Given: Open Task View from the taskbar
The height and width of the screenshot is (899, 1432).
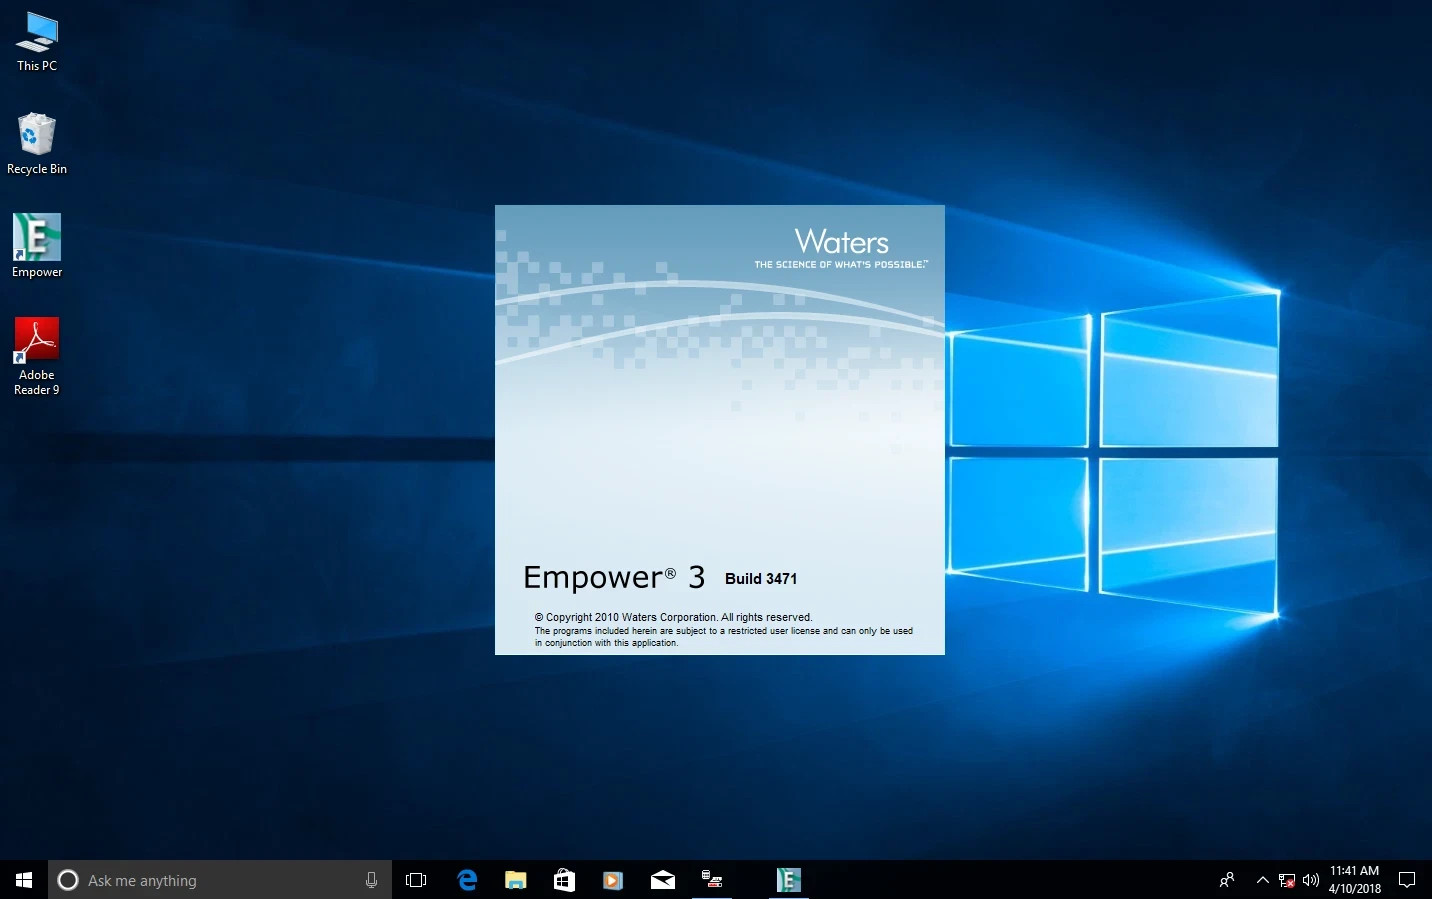Looking at the screenshot, I should coord(416,880).
